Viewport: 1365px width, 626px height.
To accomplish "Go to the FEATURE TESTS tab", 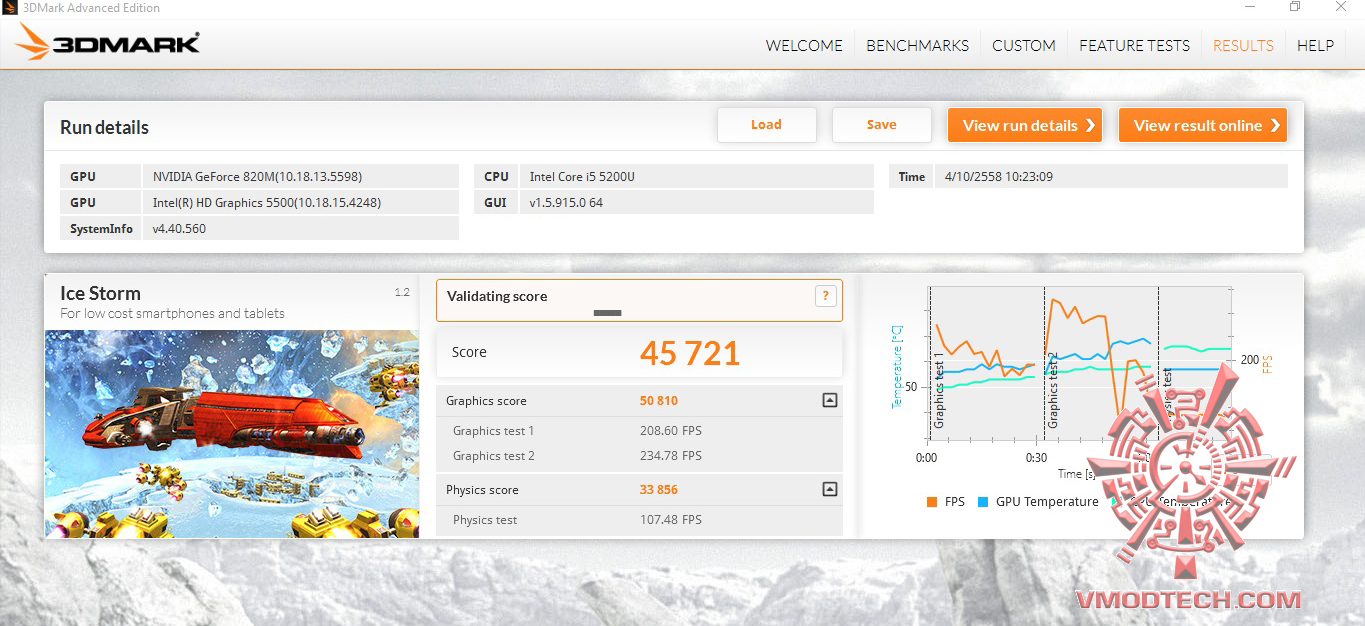I will click(x=1134, y=45).
